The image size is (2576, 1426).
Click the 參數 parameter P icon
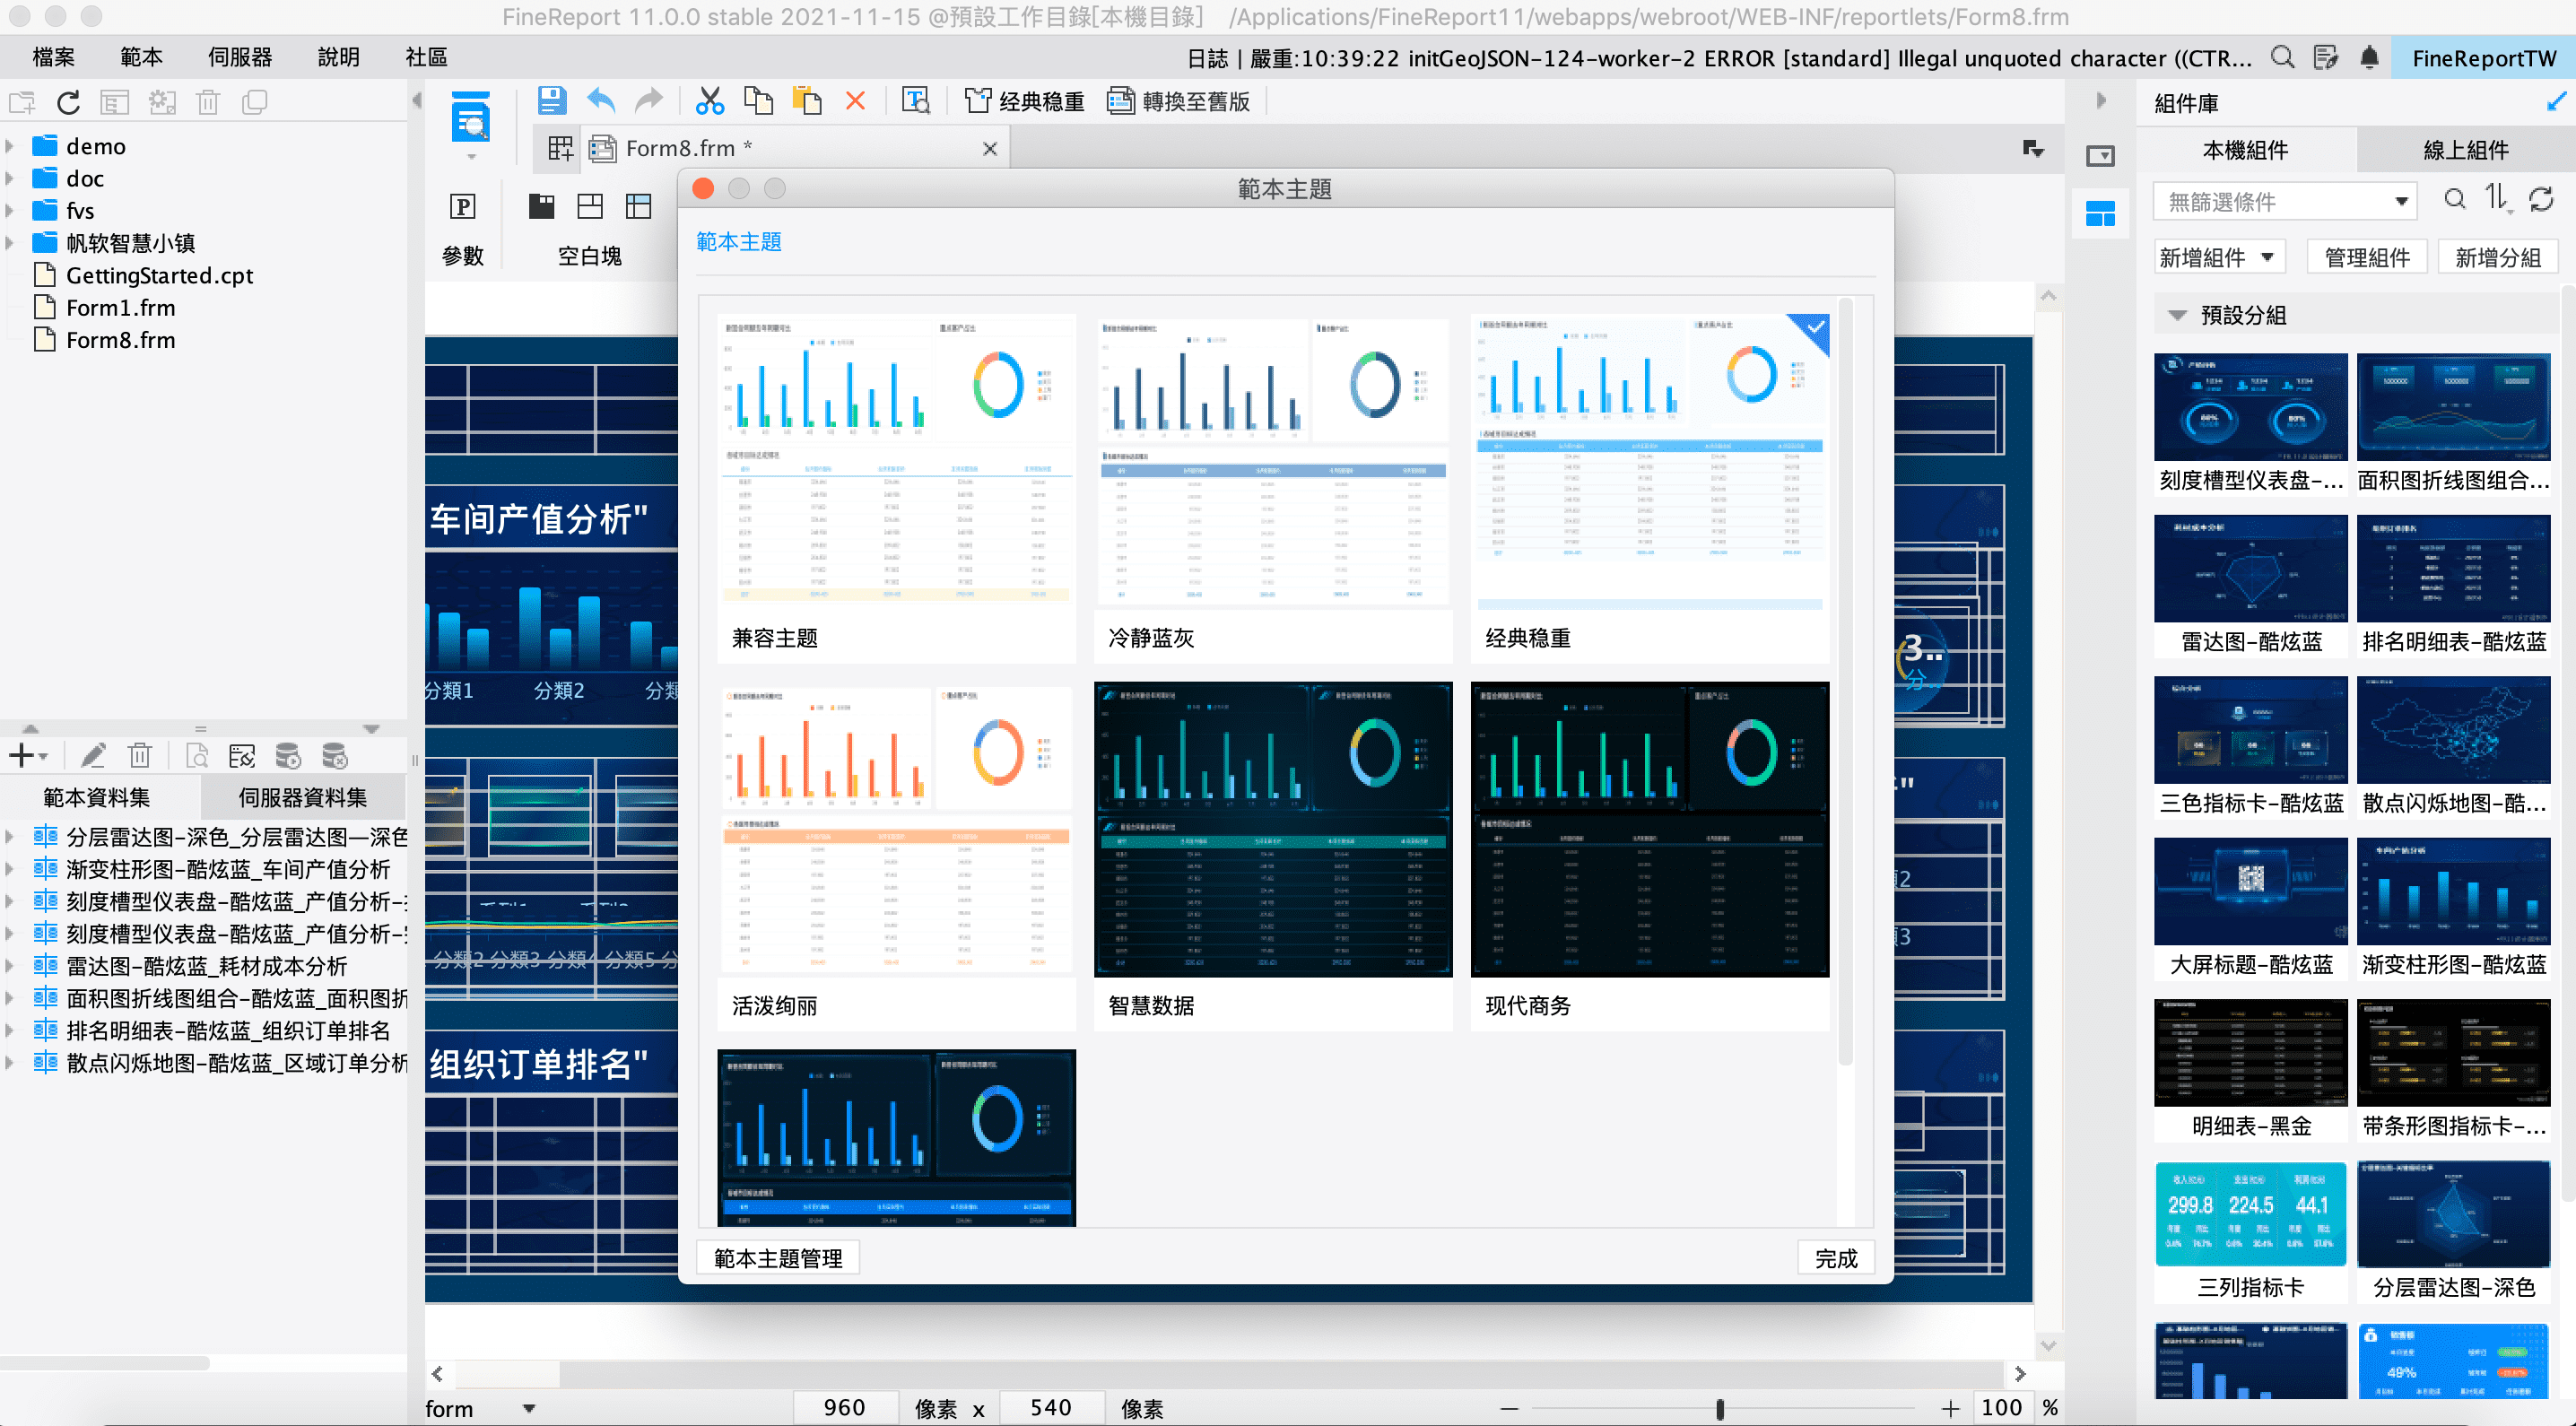462,206
